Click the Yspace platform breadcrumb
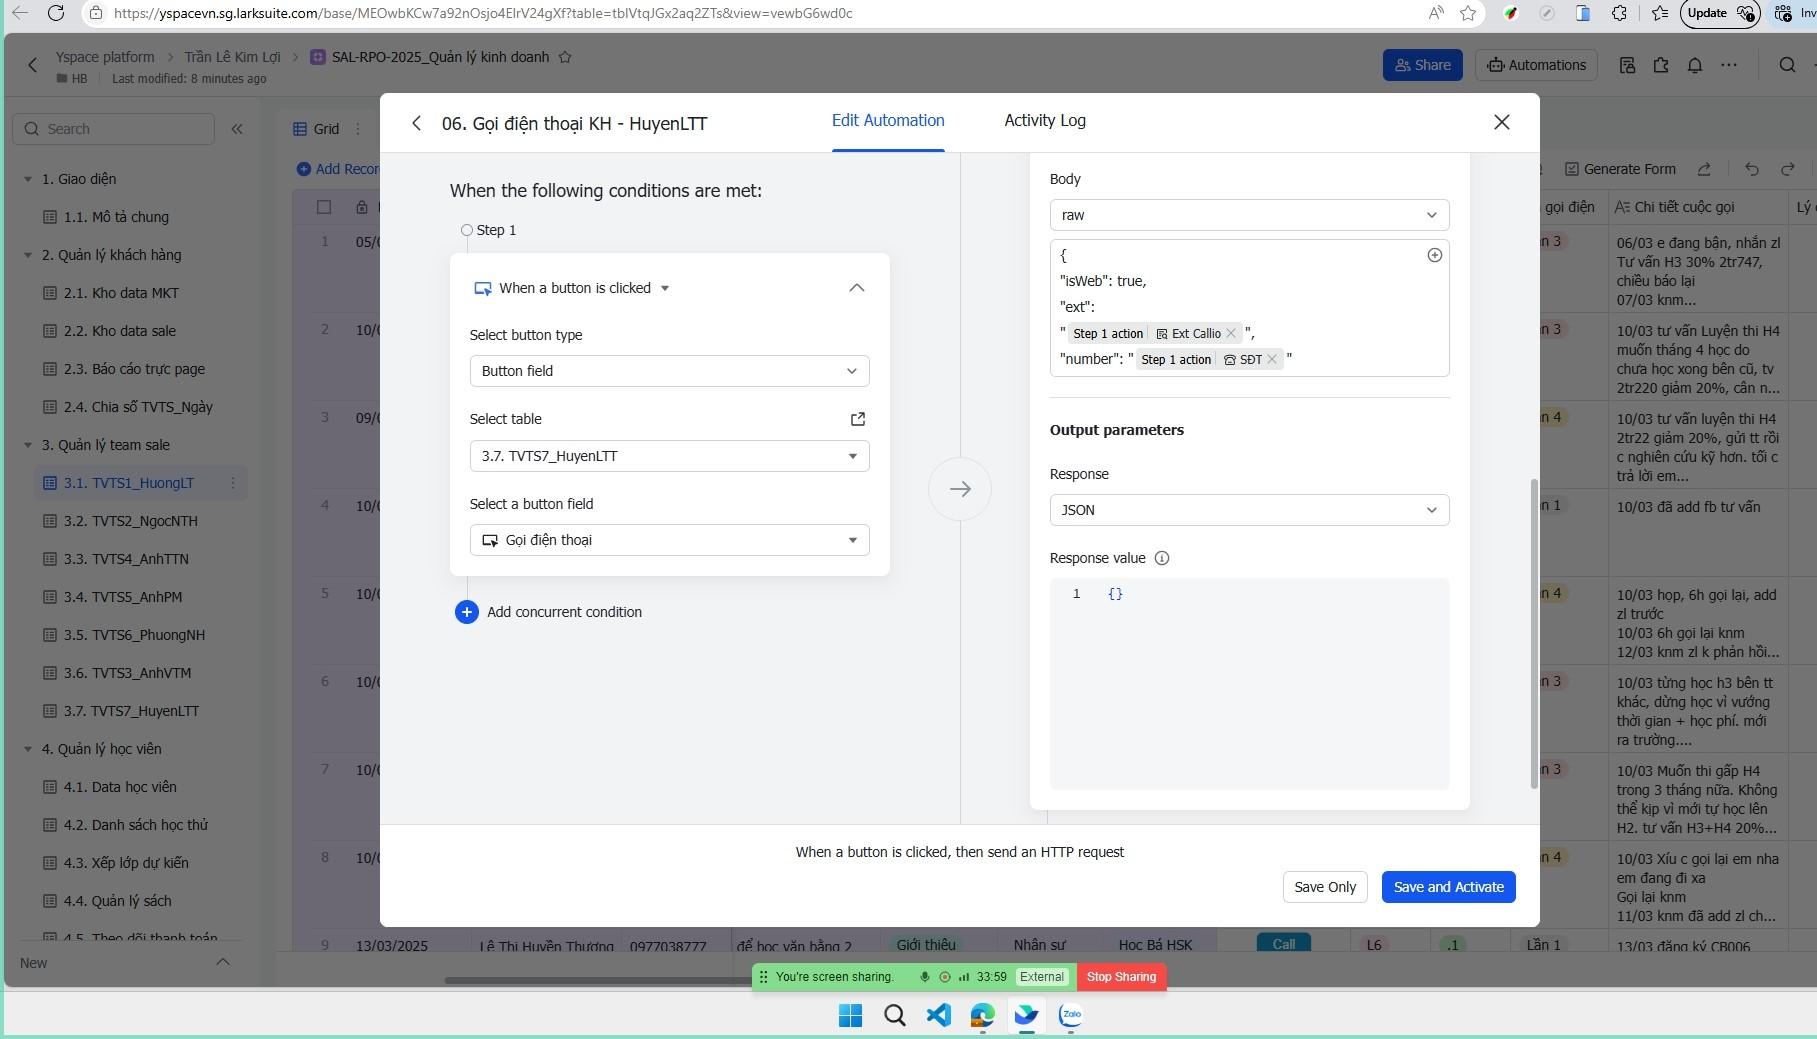Screen dimensions: 1817x1039 [105, 57]
